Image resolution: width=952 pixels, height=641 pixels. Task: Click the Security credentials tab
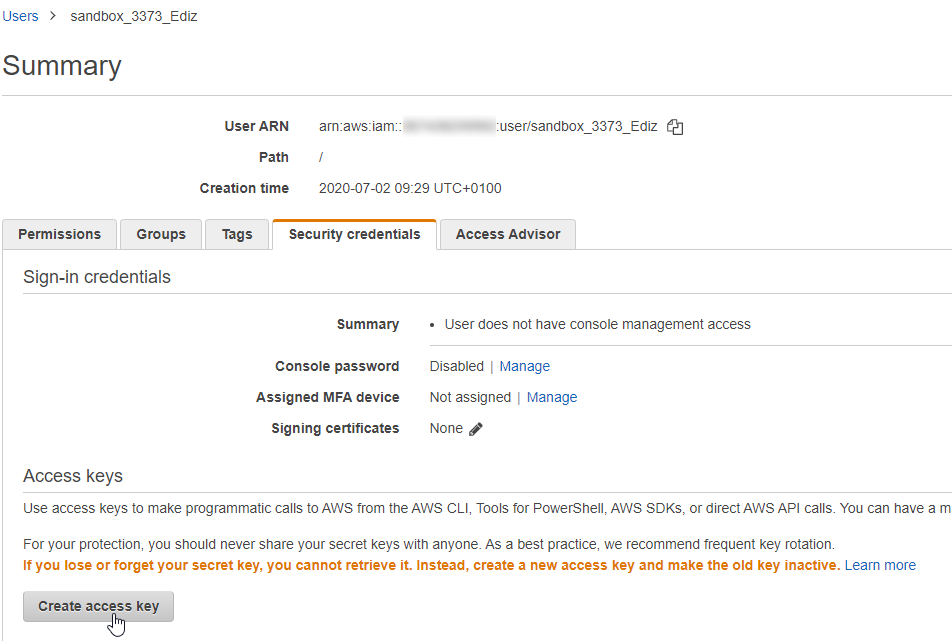pyautogui.click(x=354, y=234)
